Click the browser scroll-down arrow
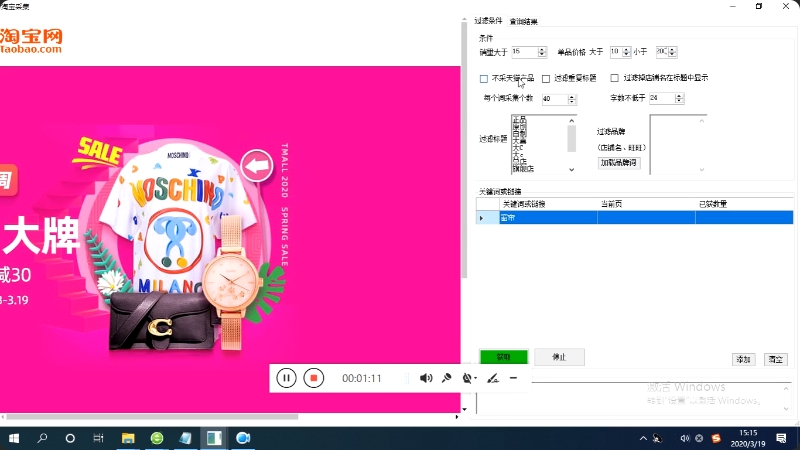Viewport: 800px width, 450px height. [x=464, y=409]
